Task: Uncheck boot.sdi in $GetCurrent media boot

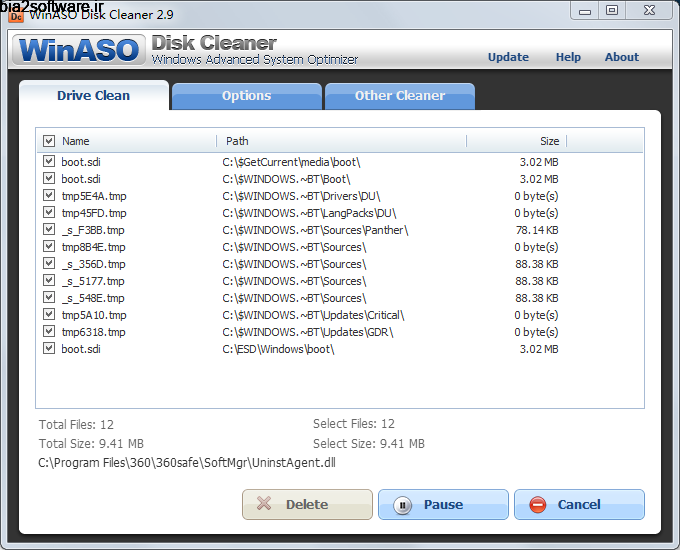Action: pos(49,161)
